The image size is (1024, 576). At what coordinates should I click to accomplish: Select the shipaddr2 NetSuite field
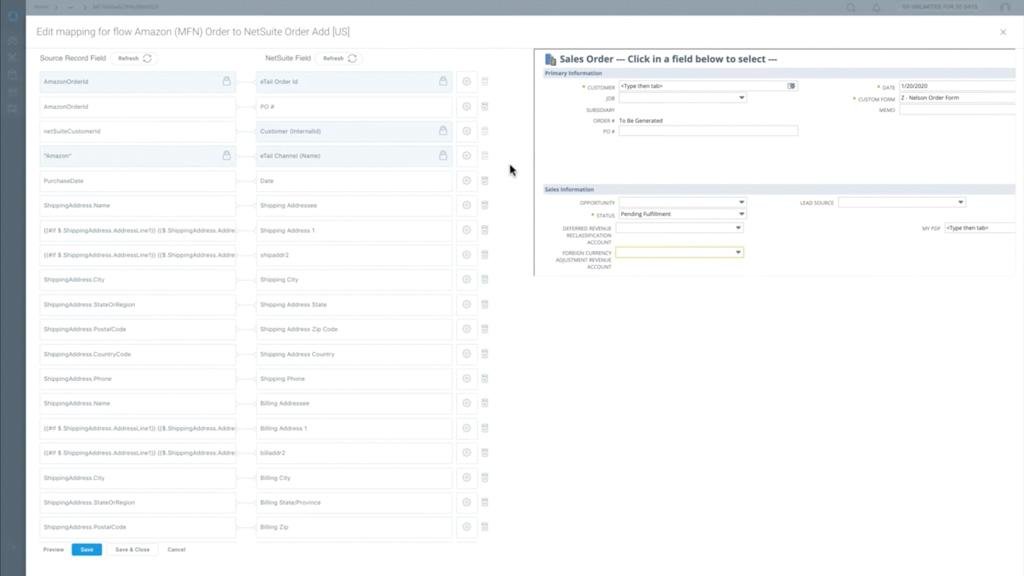click(354, 255)
